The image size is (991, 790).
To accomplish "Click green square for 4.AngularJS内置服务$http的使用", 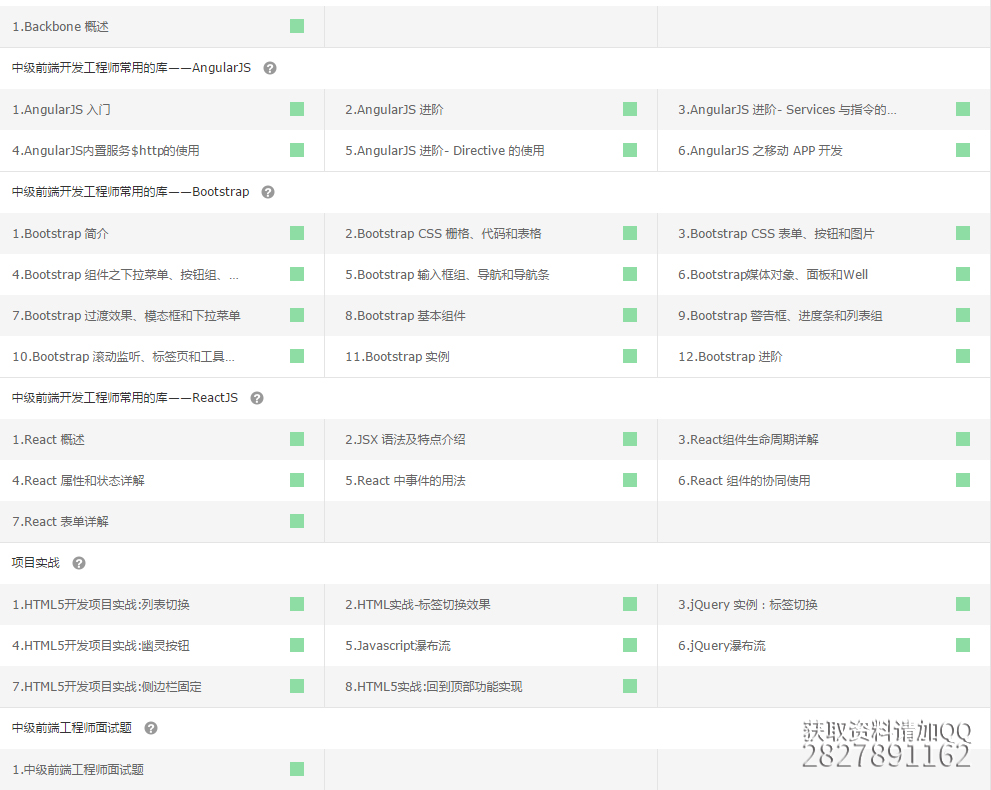I will (297, 150).
